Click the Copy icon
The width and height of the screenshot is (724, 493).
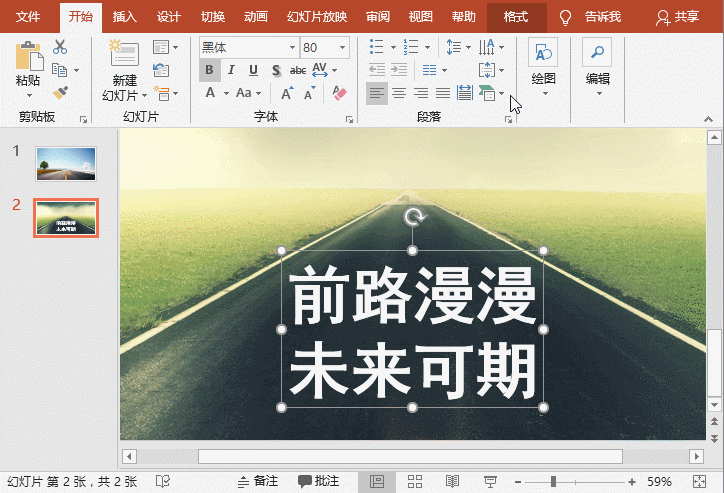tap(60, 70)
